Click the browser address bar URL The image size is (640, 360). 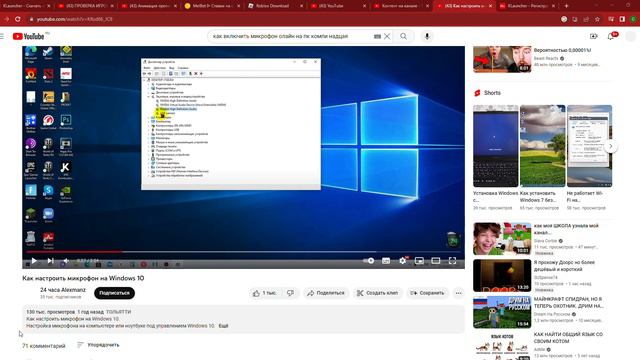pyautogui.click(x=74, y=19)
